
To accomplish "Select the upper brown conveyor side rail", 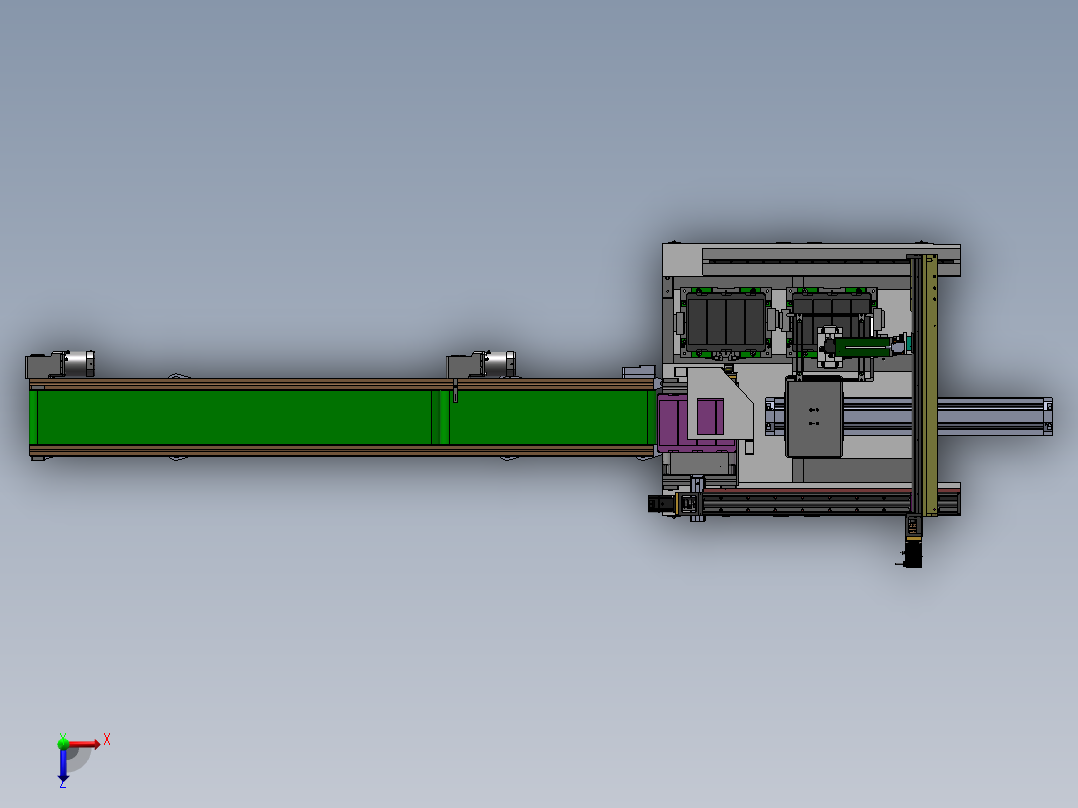I will point(342,384).
